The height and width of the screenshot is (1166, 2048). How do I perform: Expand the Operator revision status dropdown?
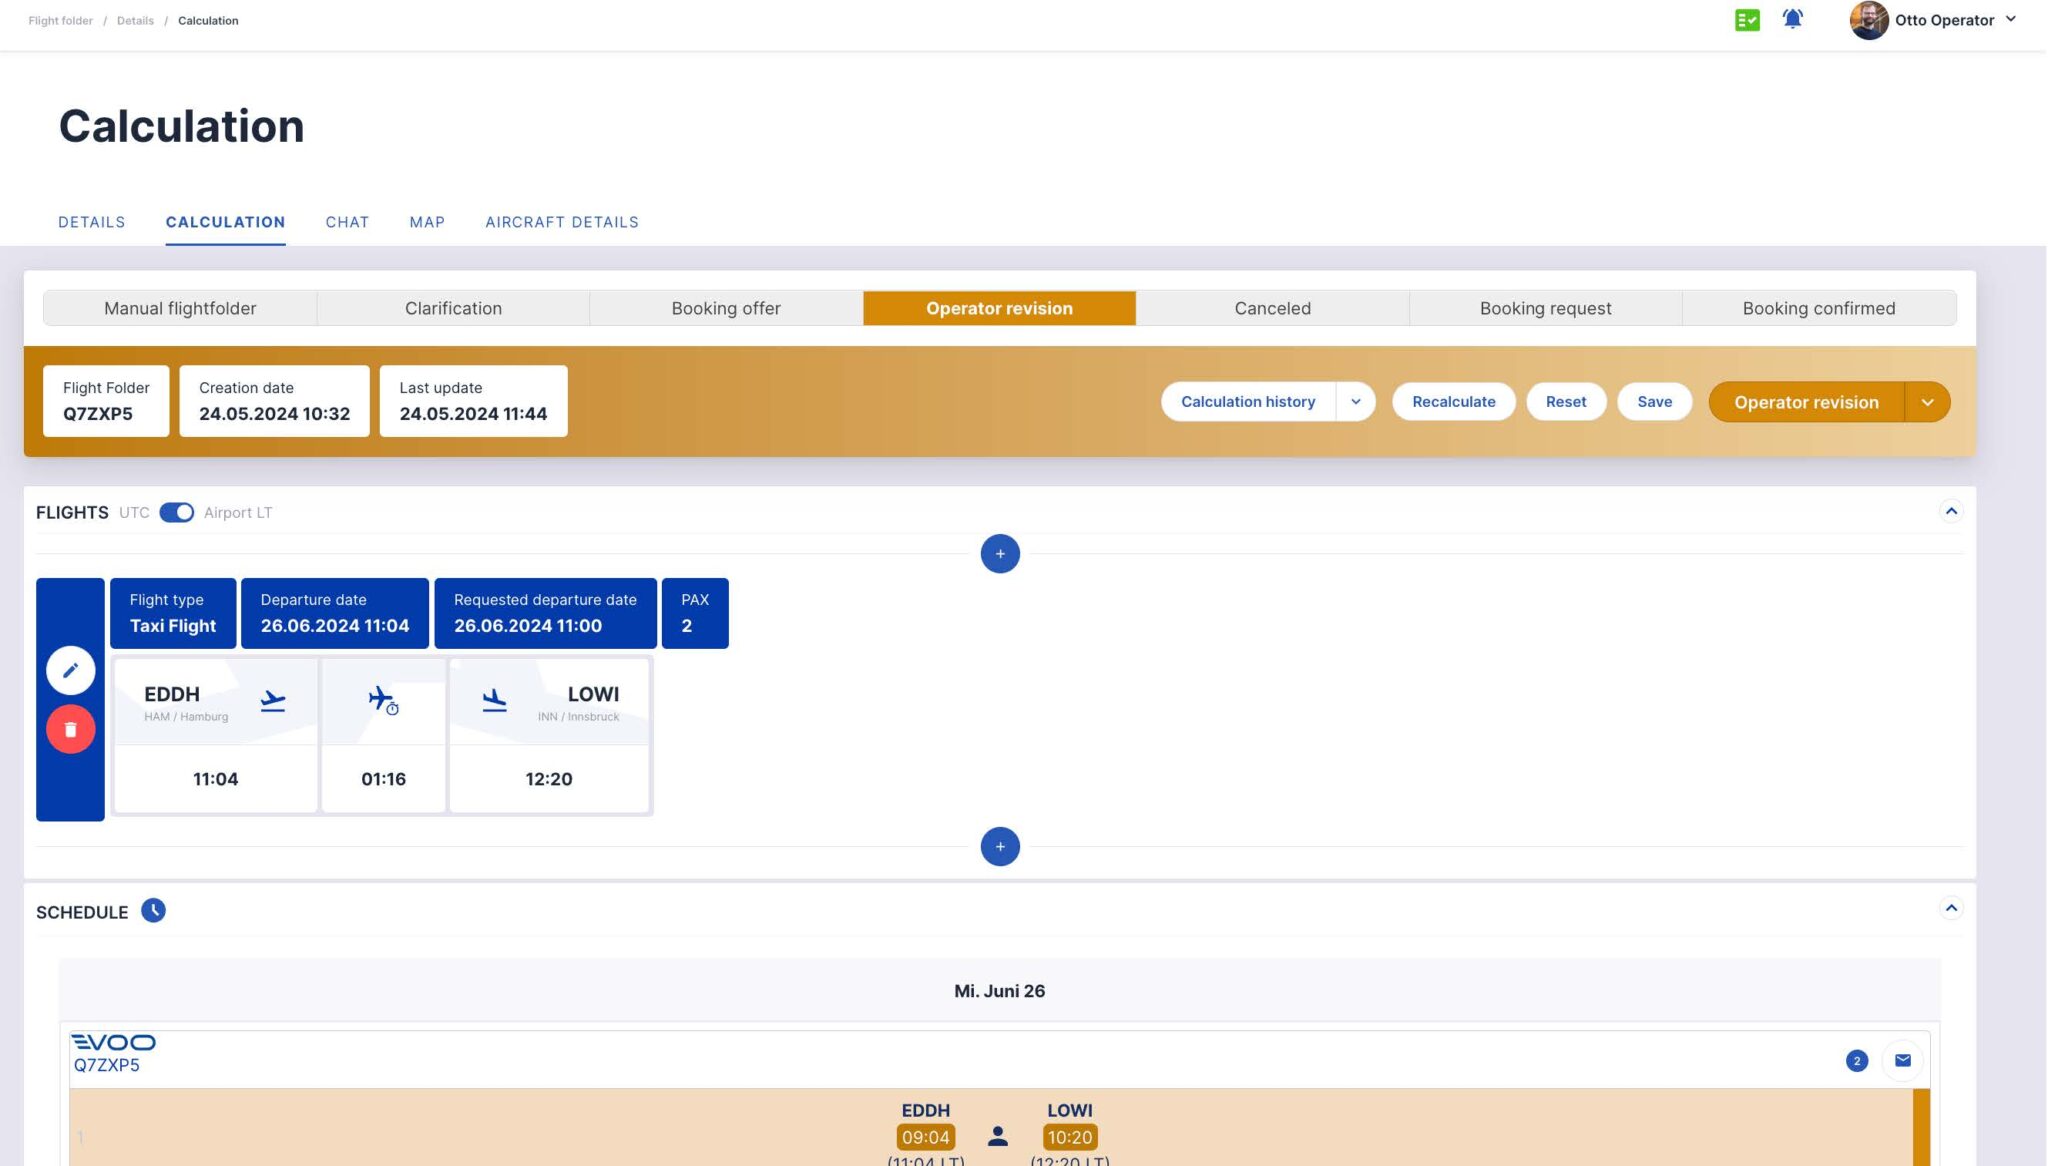coord(1926,401)
